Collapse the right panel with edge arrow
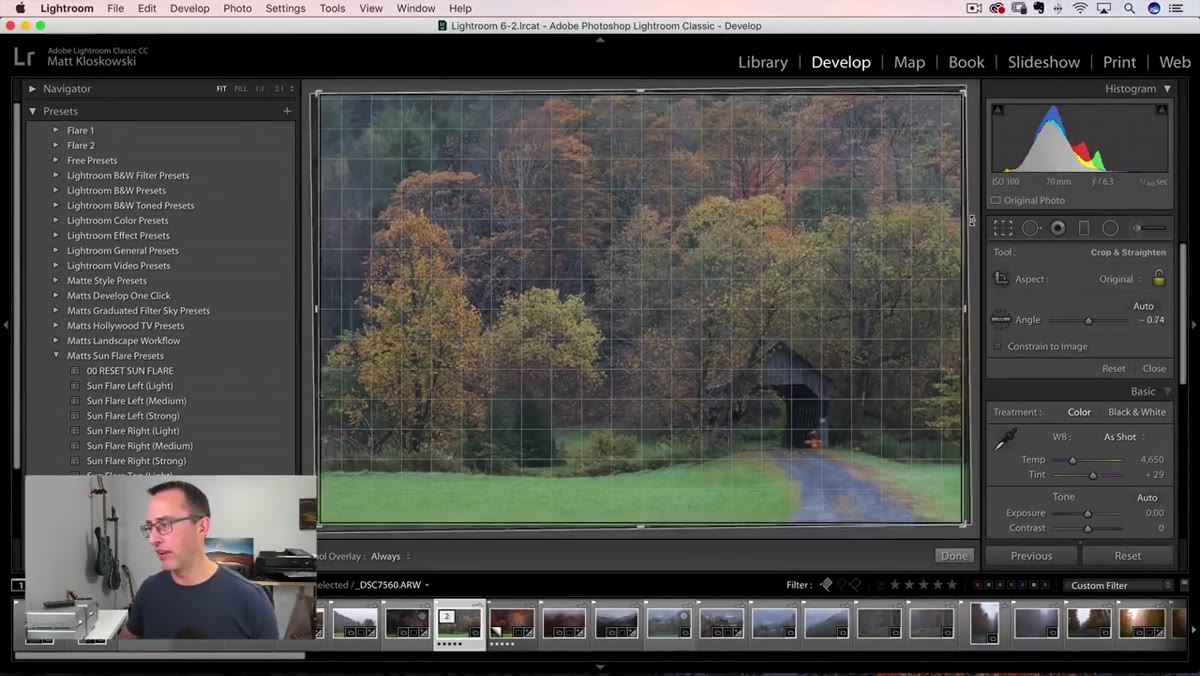Viewport: 1200px width, 676px height. pos(1194,324)
